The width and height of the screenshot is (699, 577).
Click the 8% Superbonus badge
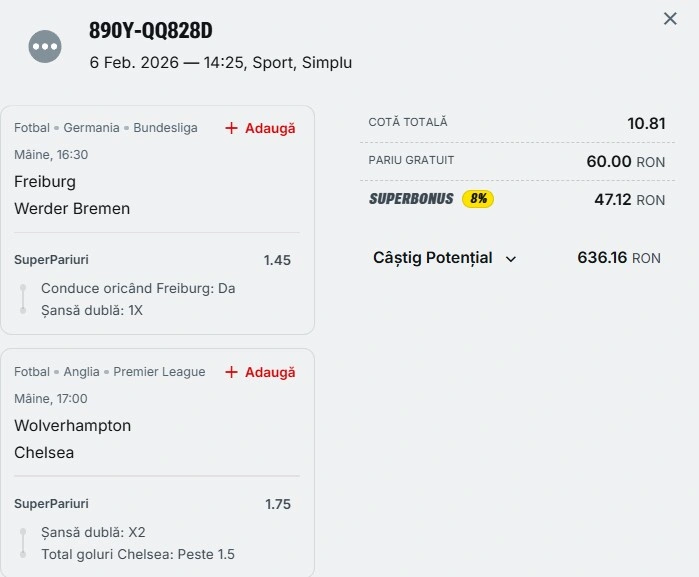[x=478, y=199]
